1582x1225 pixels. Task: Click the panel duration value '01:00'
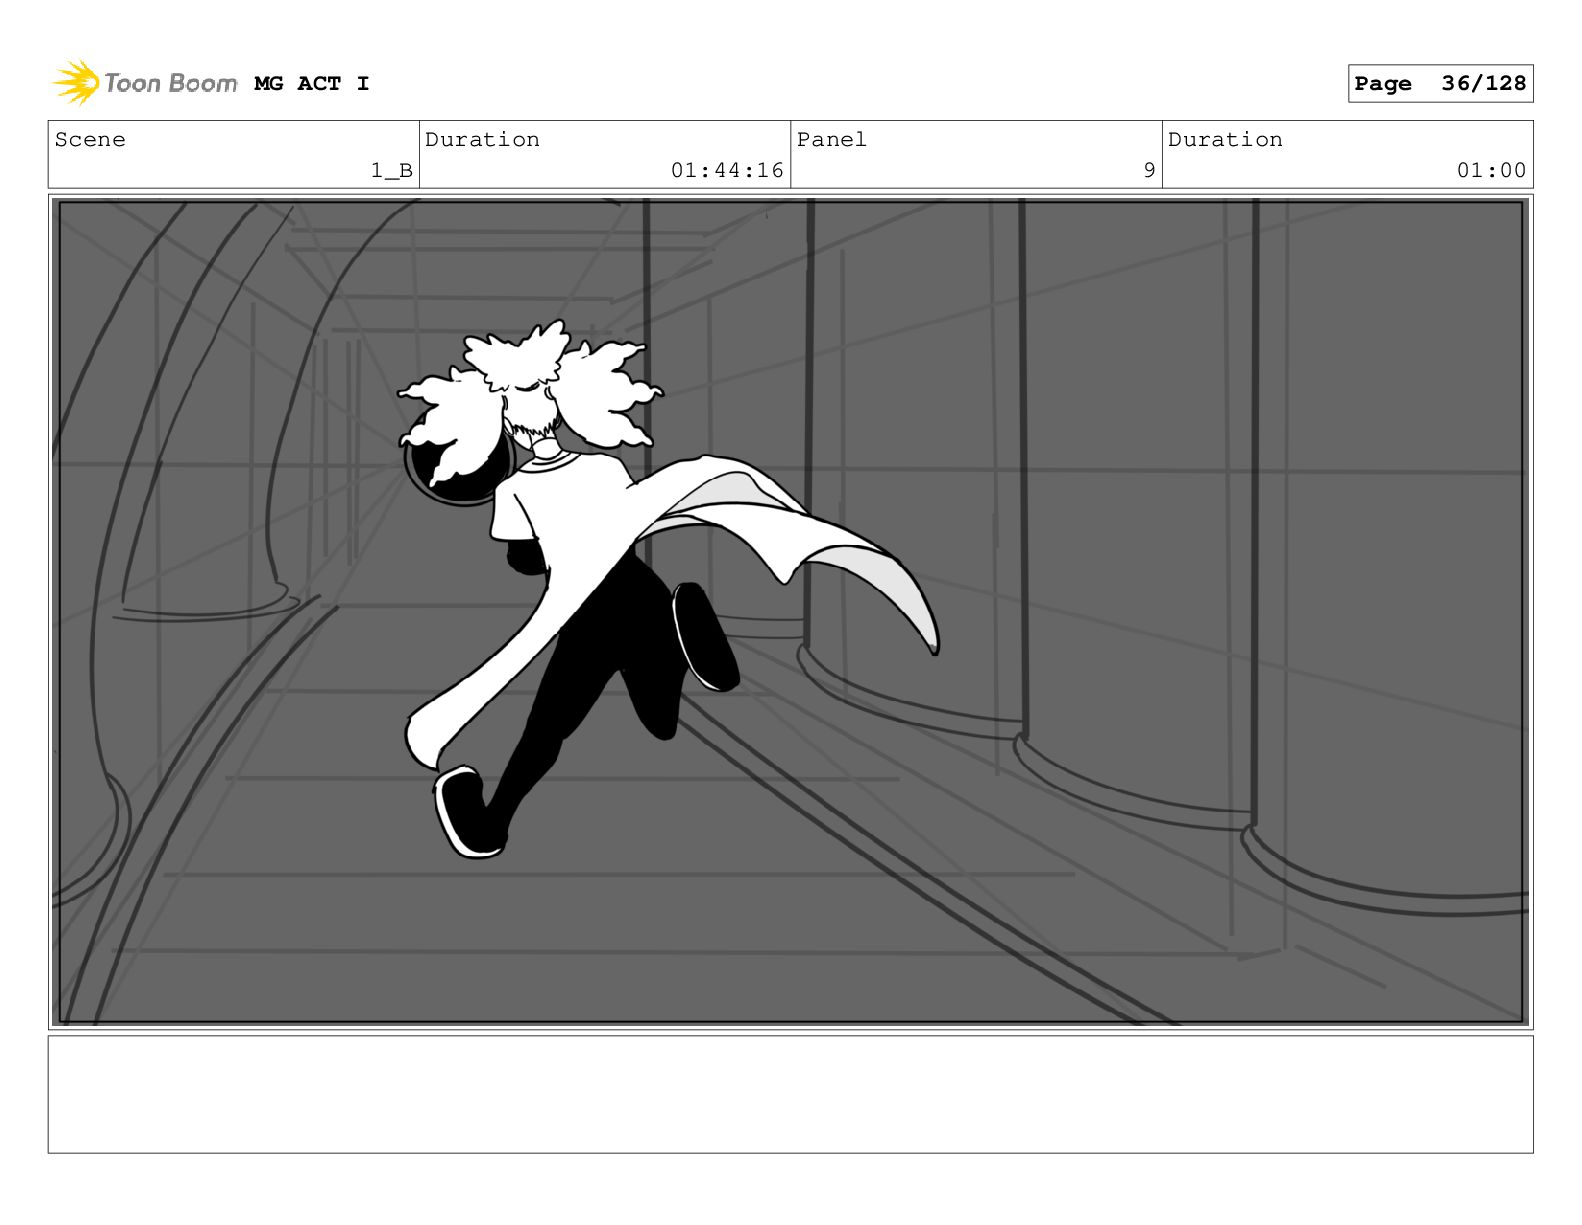click(1491, 171)
